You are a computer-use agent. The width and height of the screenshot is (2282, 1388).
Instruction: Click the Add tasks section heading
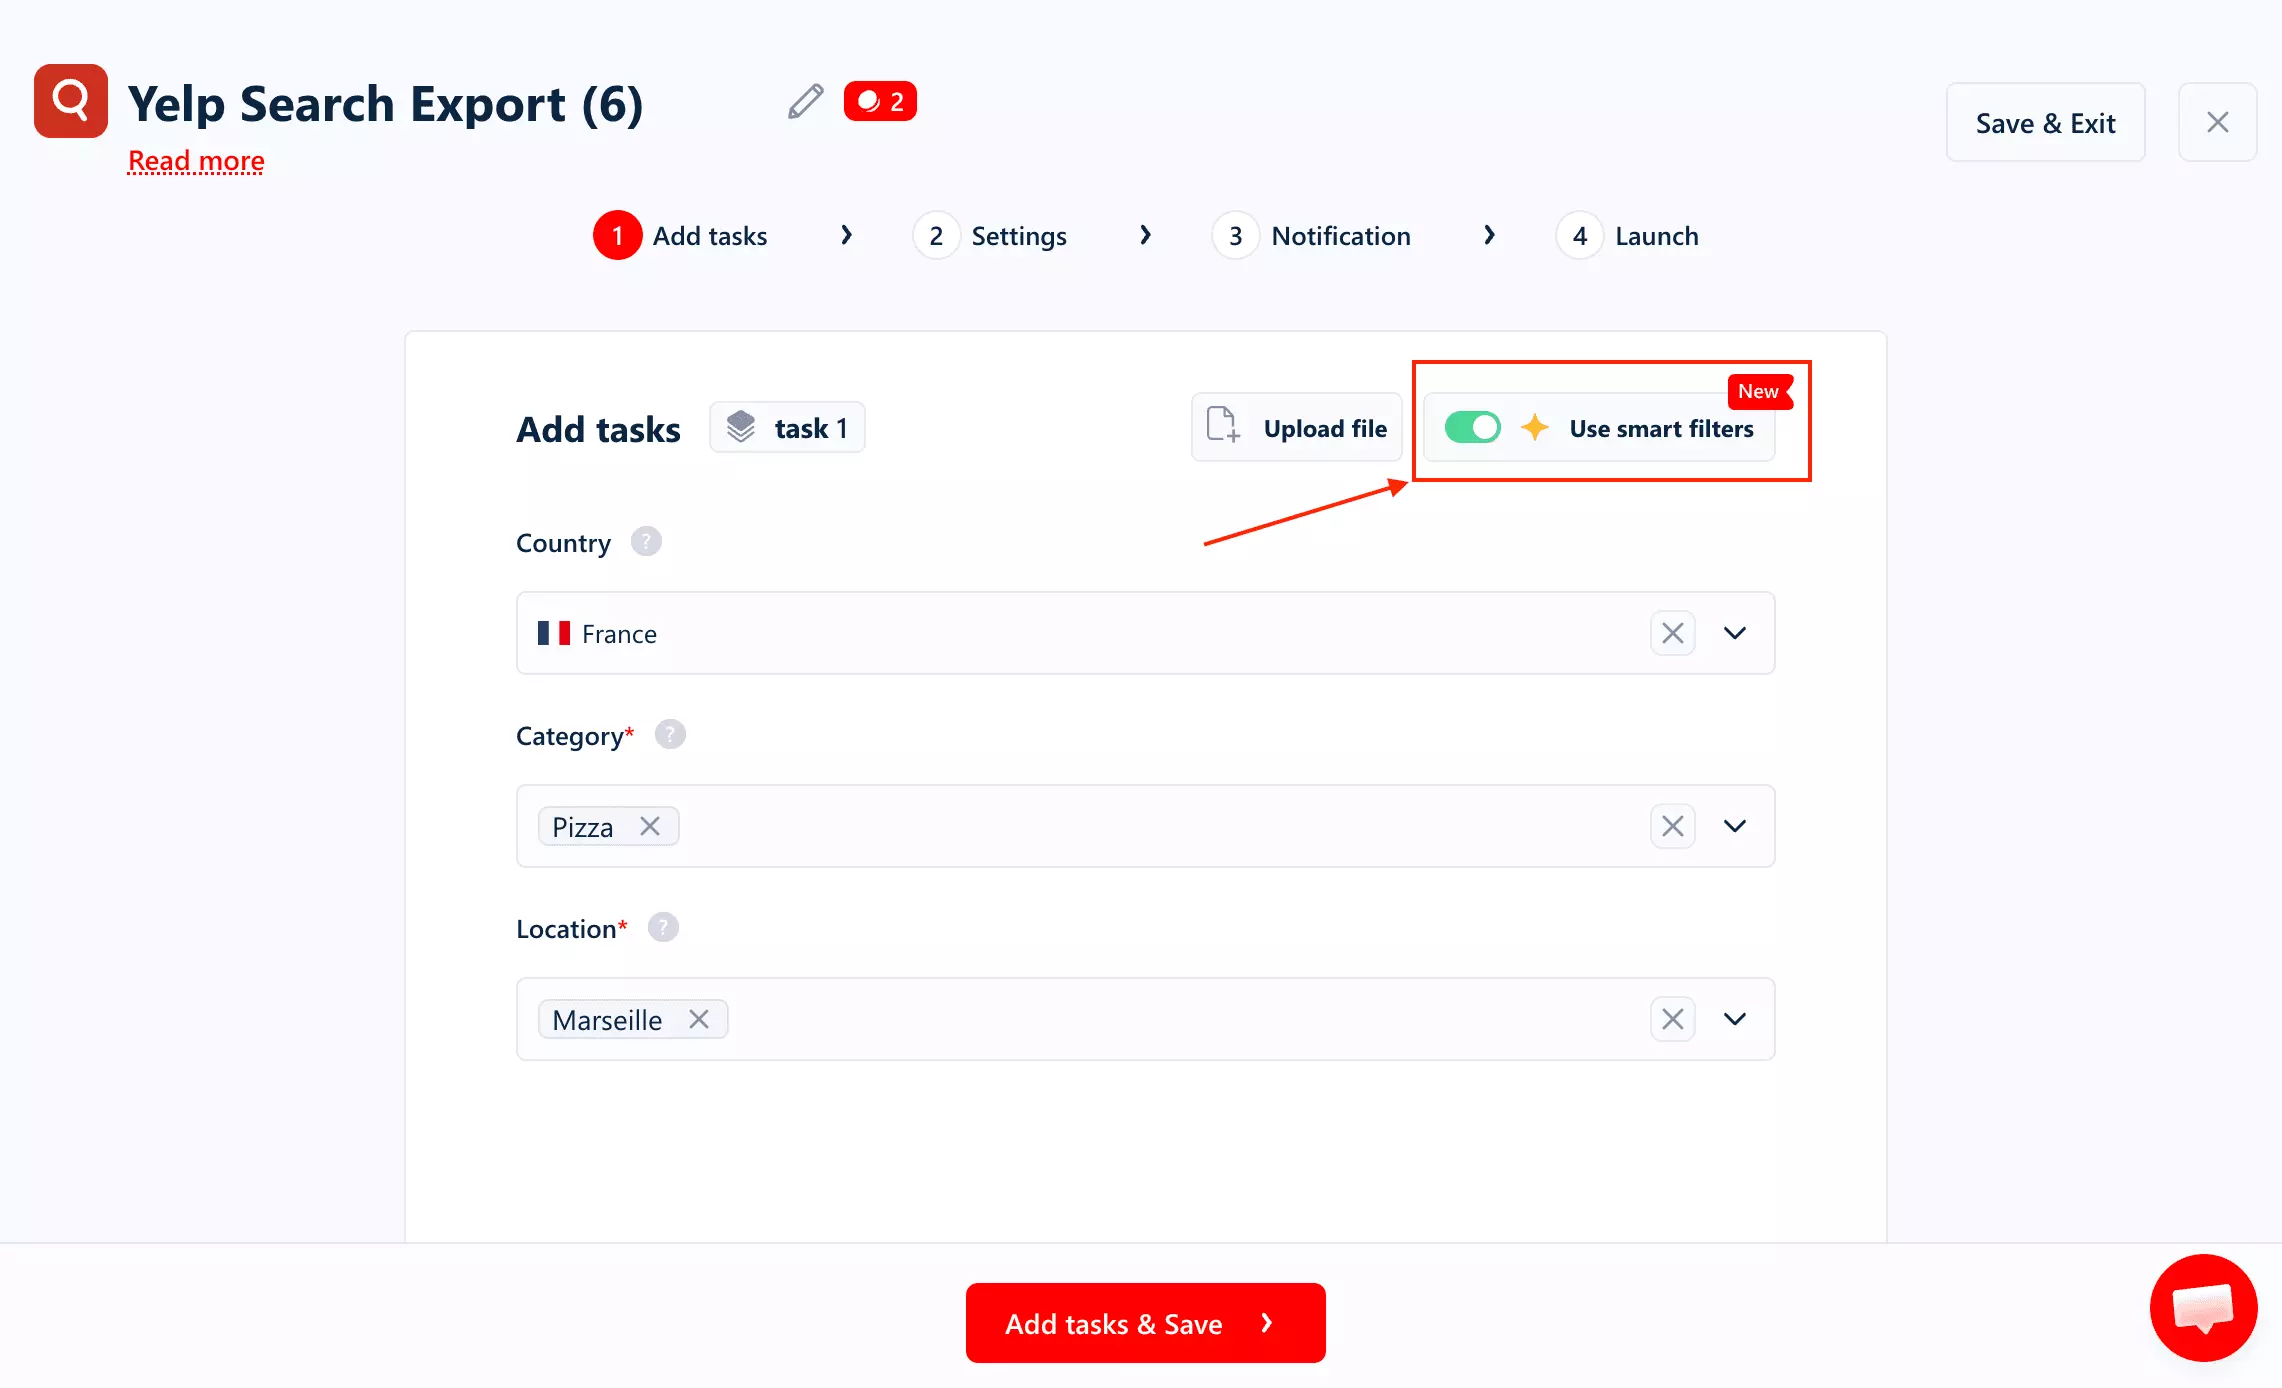[598, 429]
